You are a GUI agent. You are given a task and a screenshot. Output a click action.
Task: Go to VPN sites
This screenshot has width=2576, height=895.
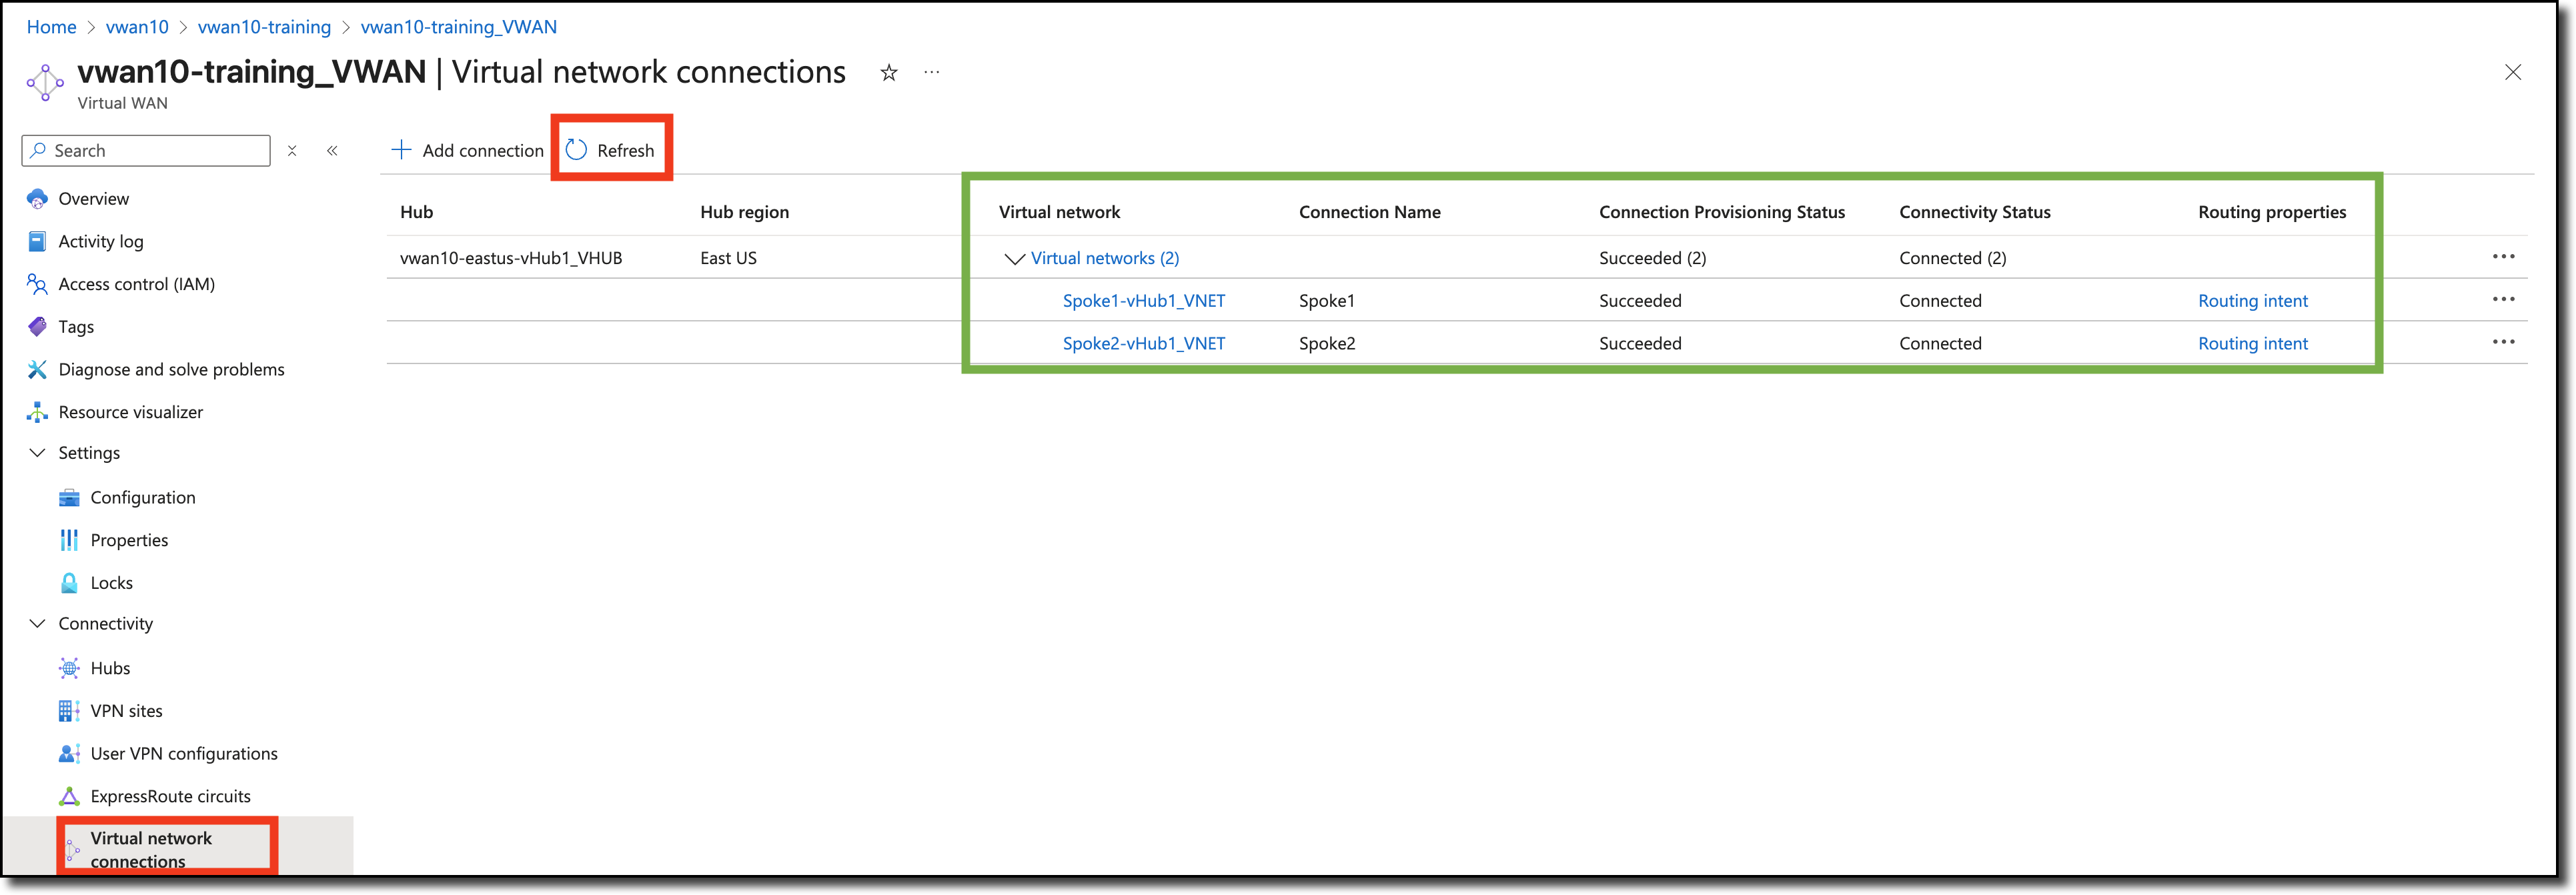[x=126, y=711]
